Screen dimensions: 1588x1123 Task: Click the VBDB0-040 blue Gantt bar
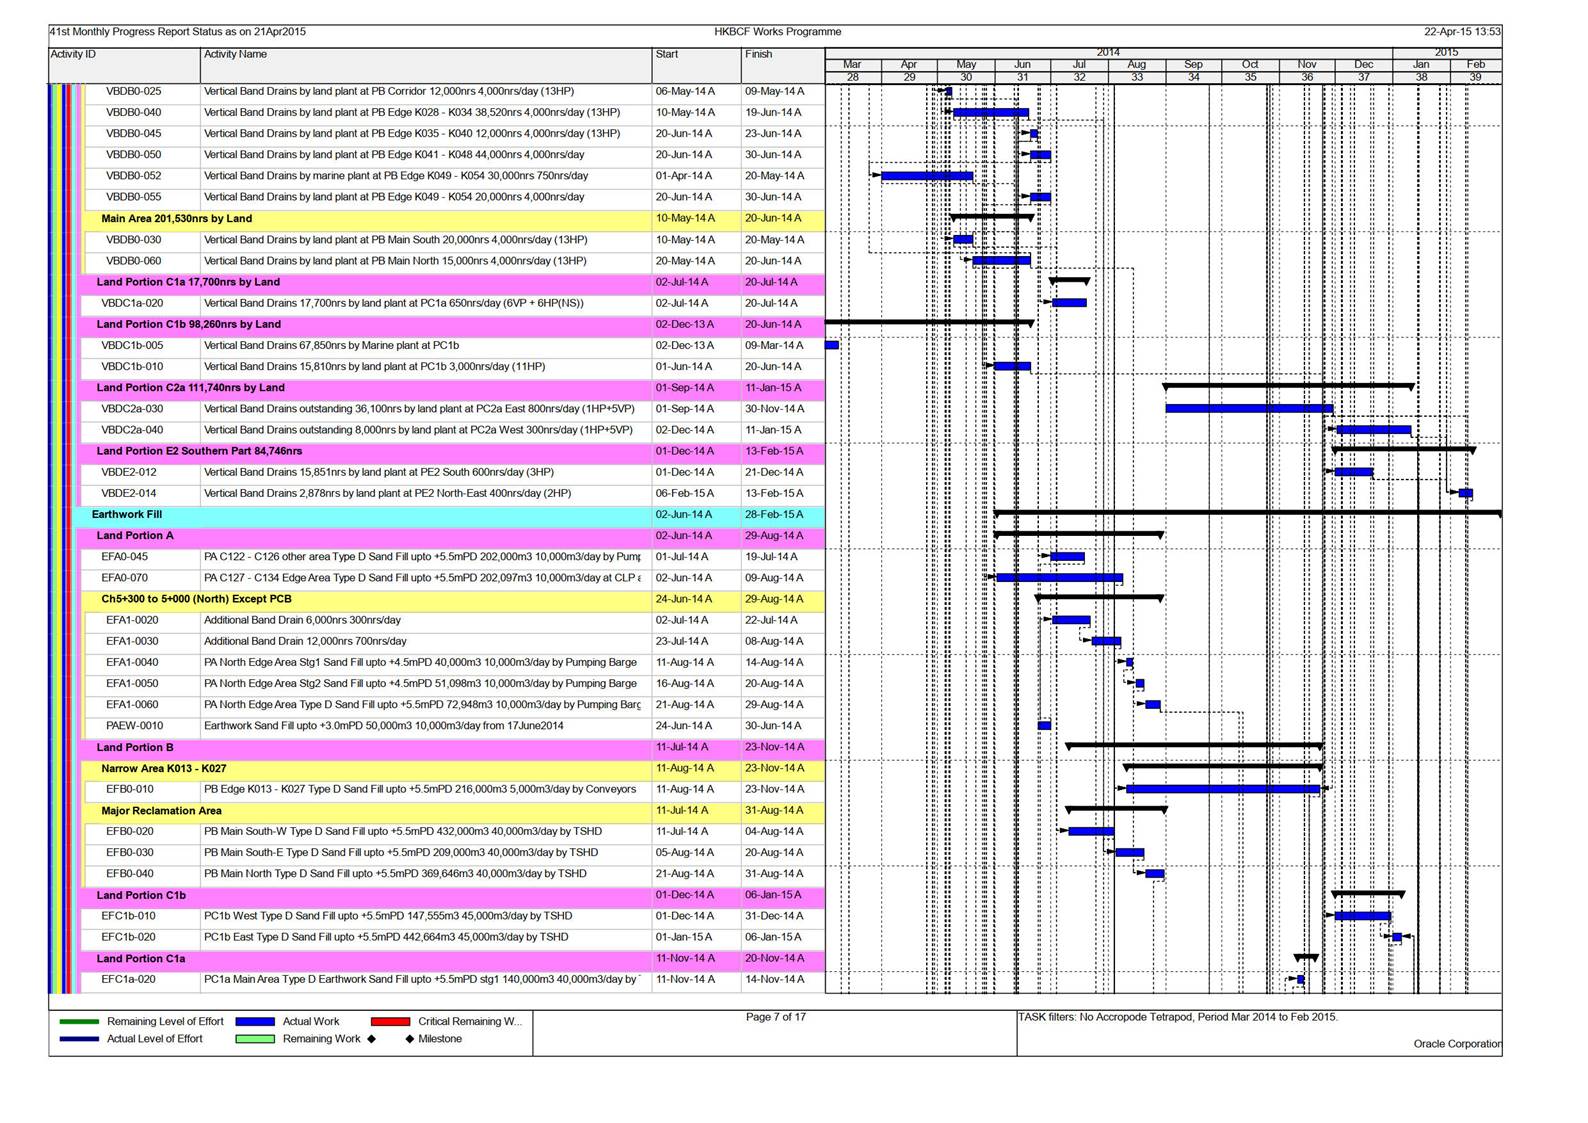pyautogui.click(x=991, y=113)
